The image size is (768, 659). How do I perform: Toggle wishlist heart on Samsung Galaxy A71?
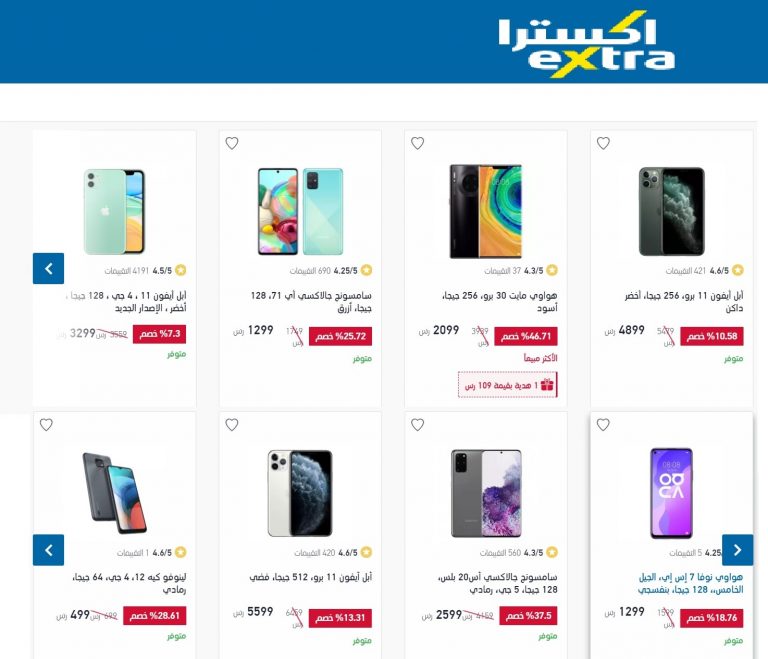232,143
